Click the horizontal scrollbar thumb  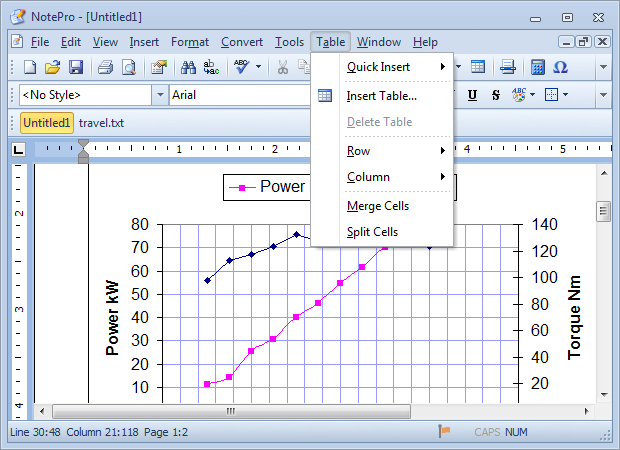tap(231, 411)
